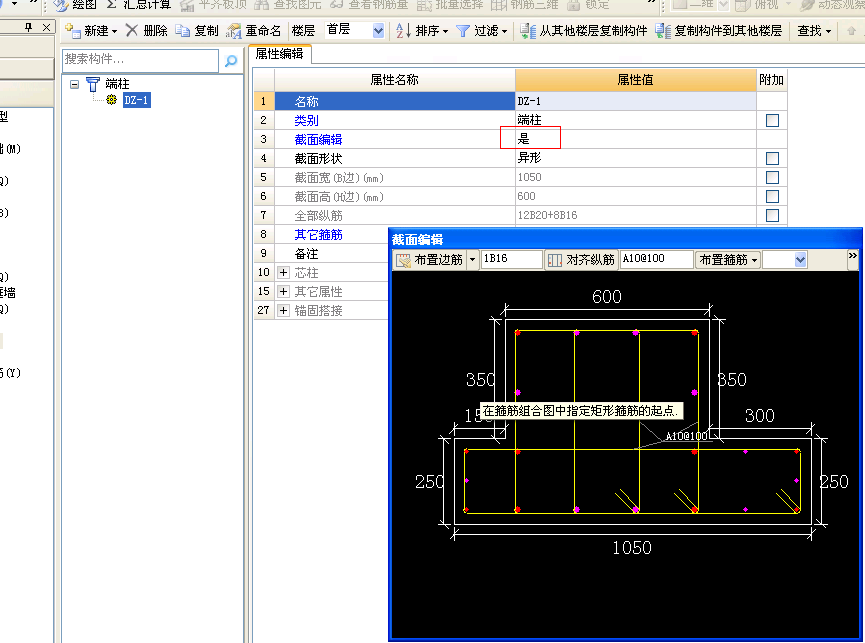Viewport: 865px width, 643px height.
Task: Expand the 芯柱 property group
Action: [283, 272]
